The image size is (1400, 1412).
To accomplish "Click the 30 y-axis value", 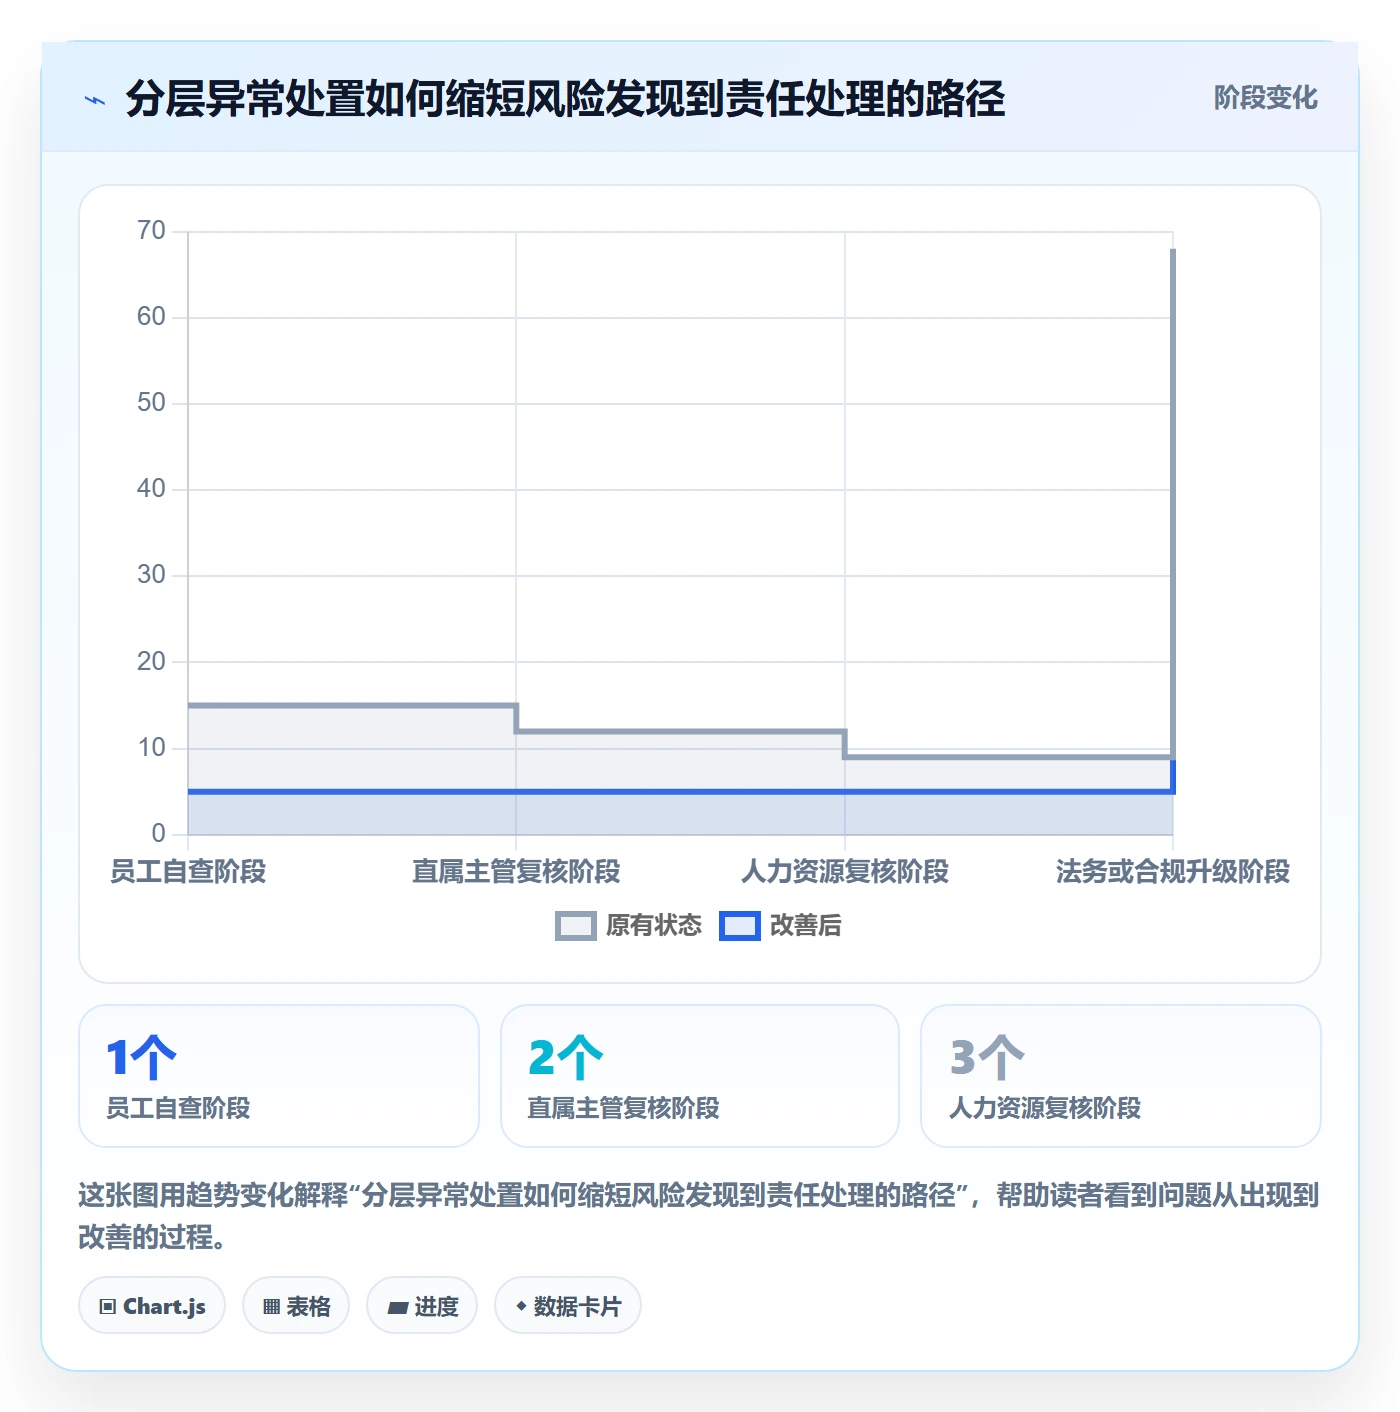I will (151, 575).
